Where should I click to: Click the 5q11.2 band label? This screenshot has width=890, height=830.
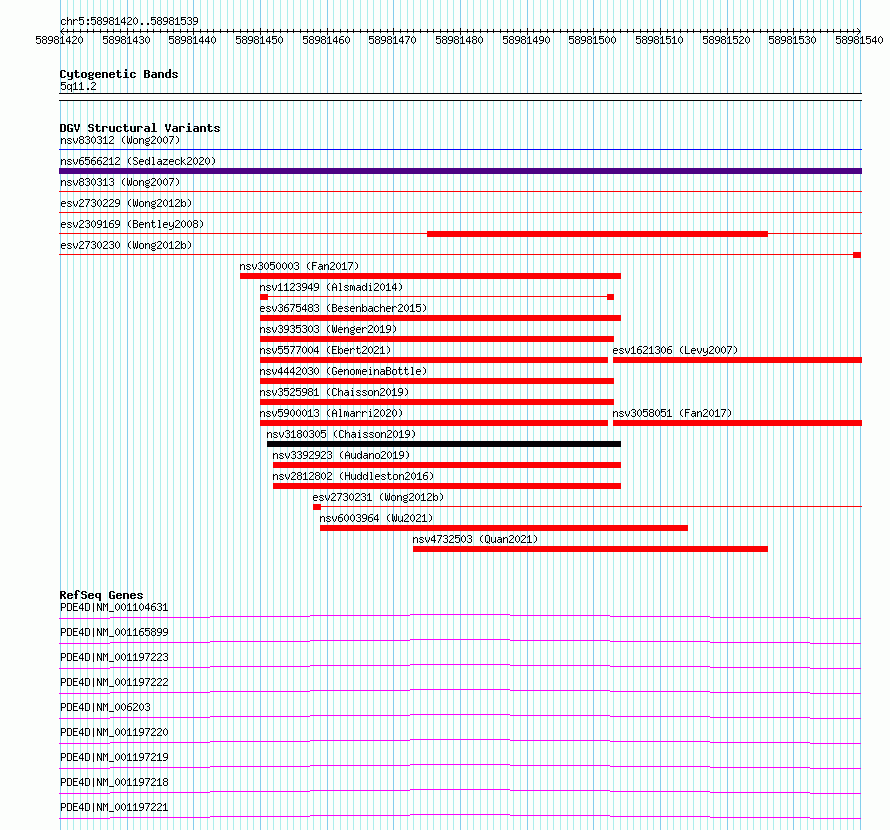click(78, 86)
